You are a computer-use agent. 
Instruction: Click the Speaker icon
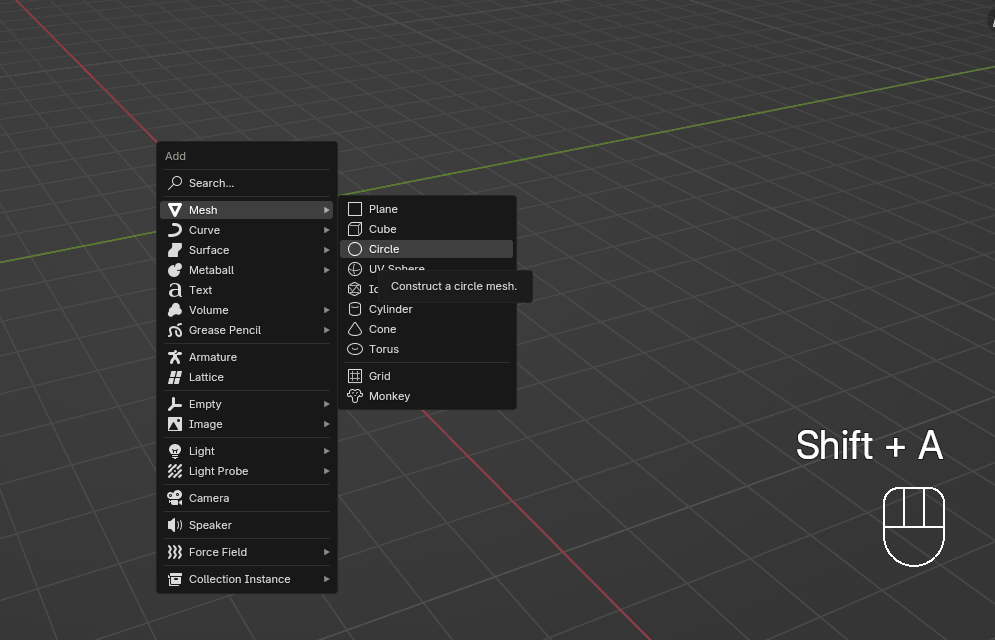click(x=175, y=525)
